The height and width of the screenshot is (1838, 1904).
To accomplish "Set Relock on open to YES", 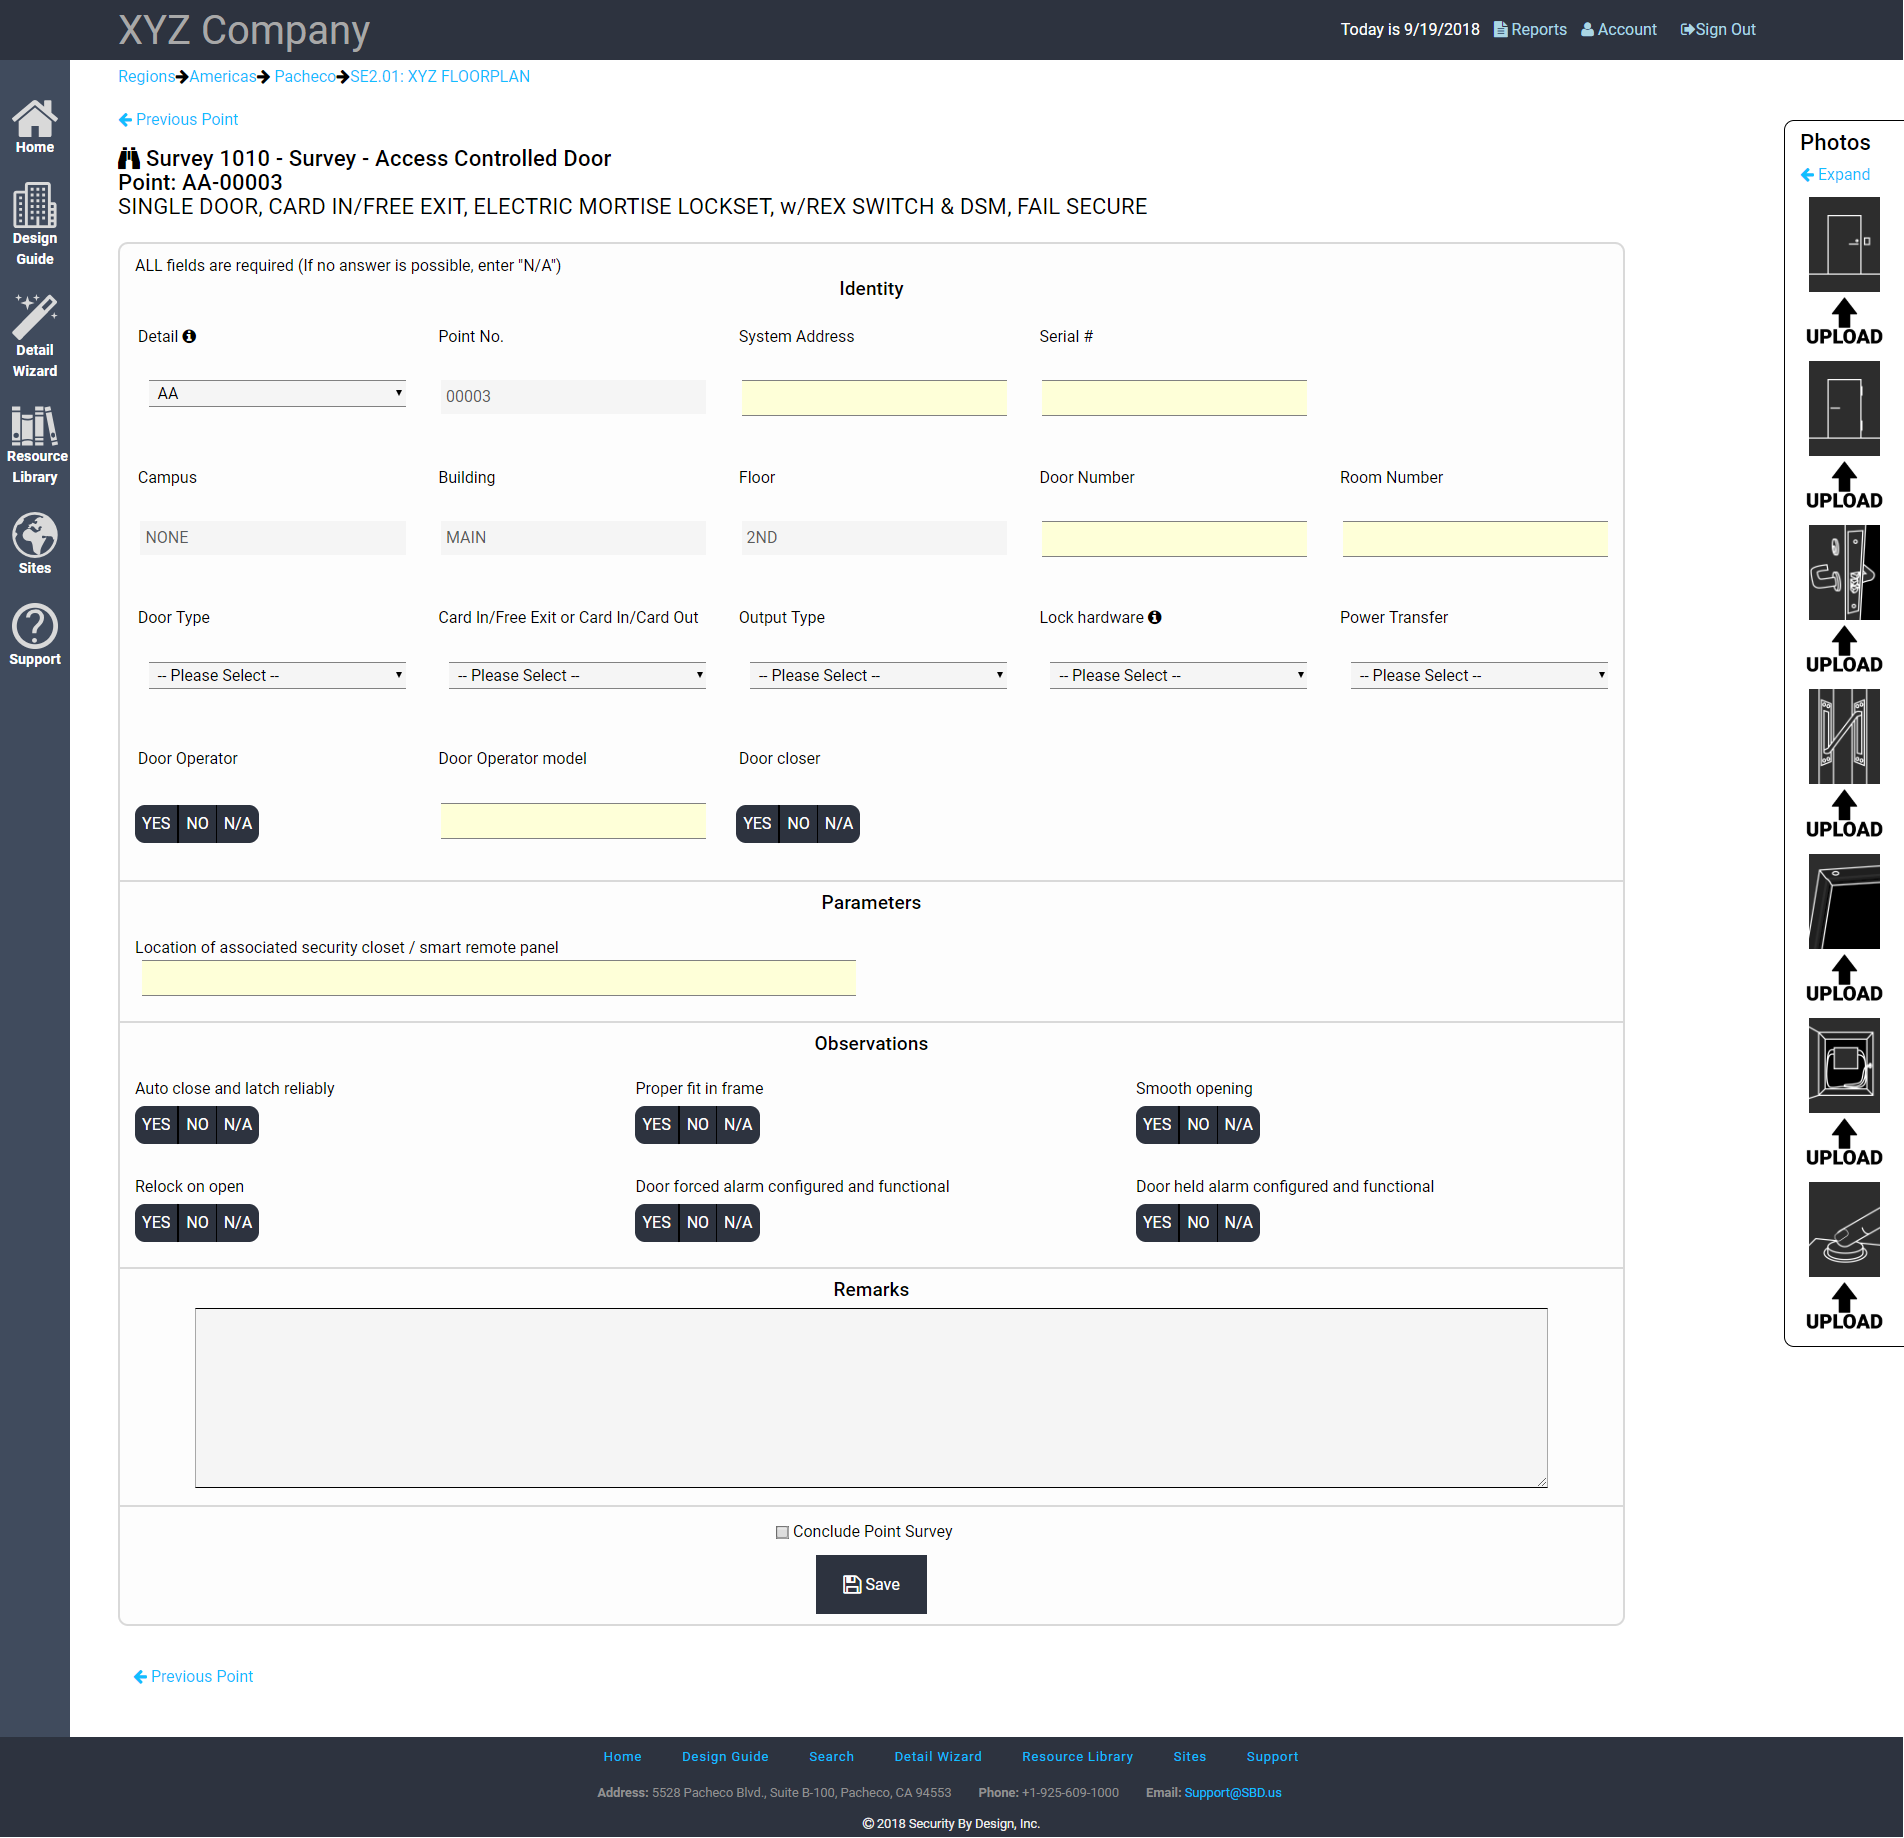I will 156,1223.
